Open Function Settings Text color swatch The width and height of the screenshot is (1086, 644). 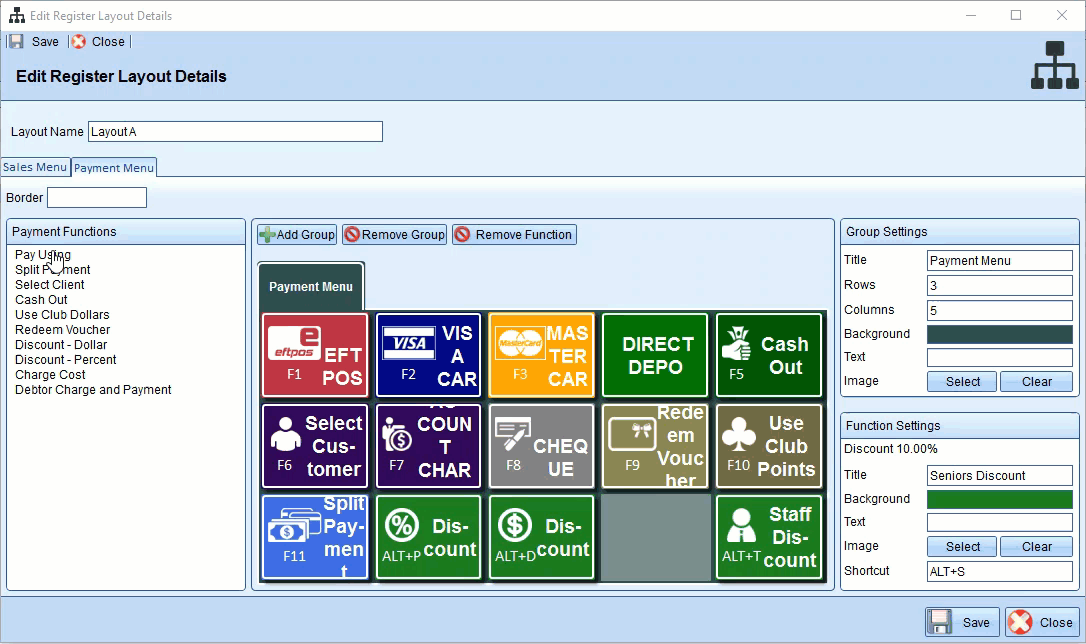click(x=999, y=522)
